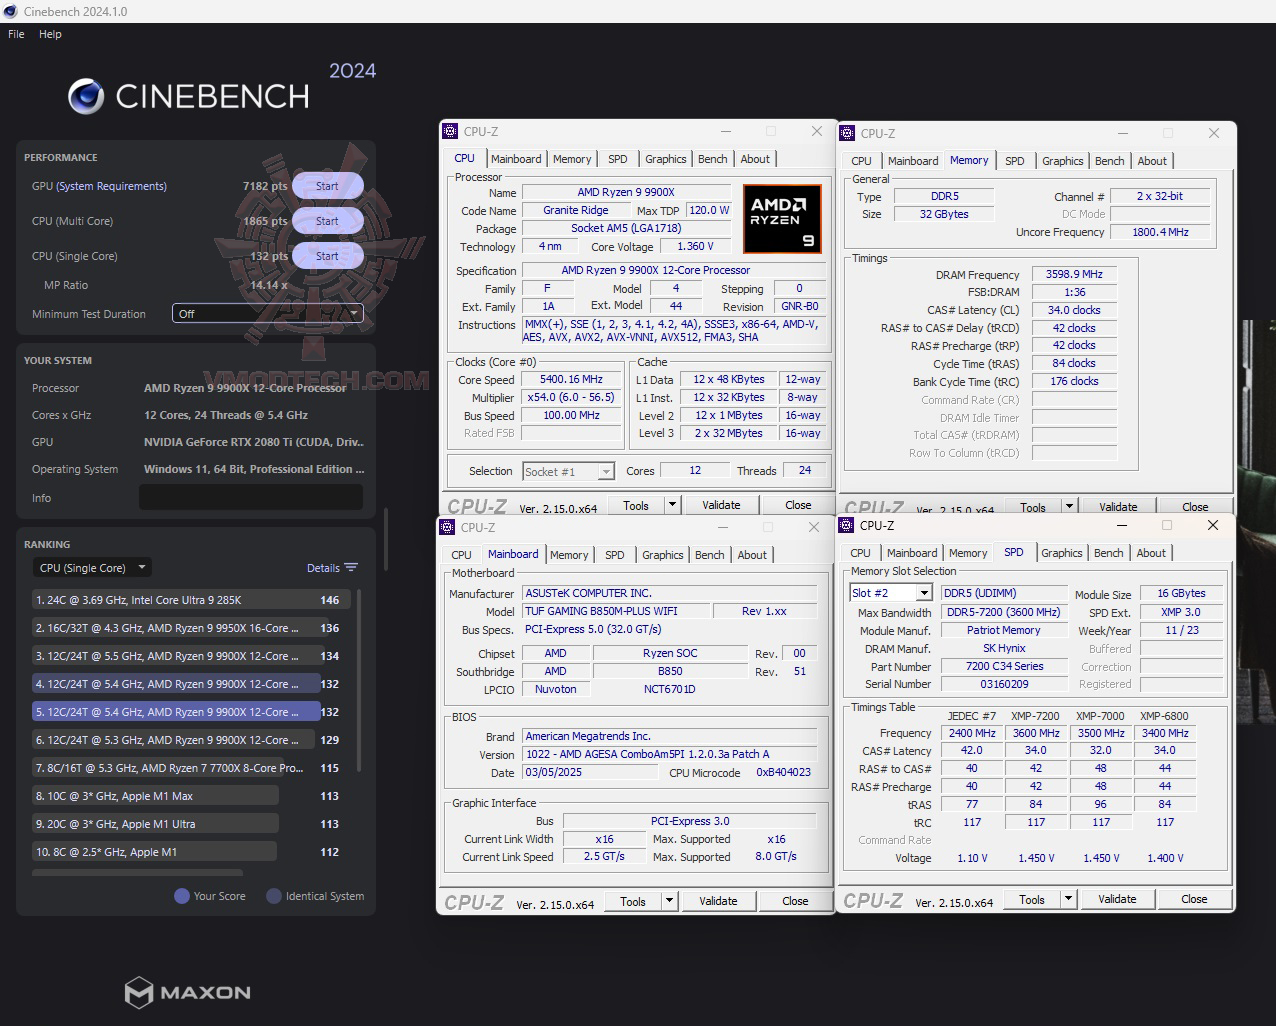Click the Info input field

click(251, 498)
